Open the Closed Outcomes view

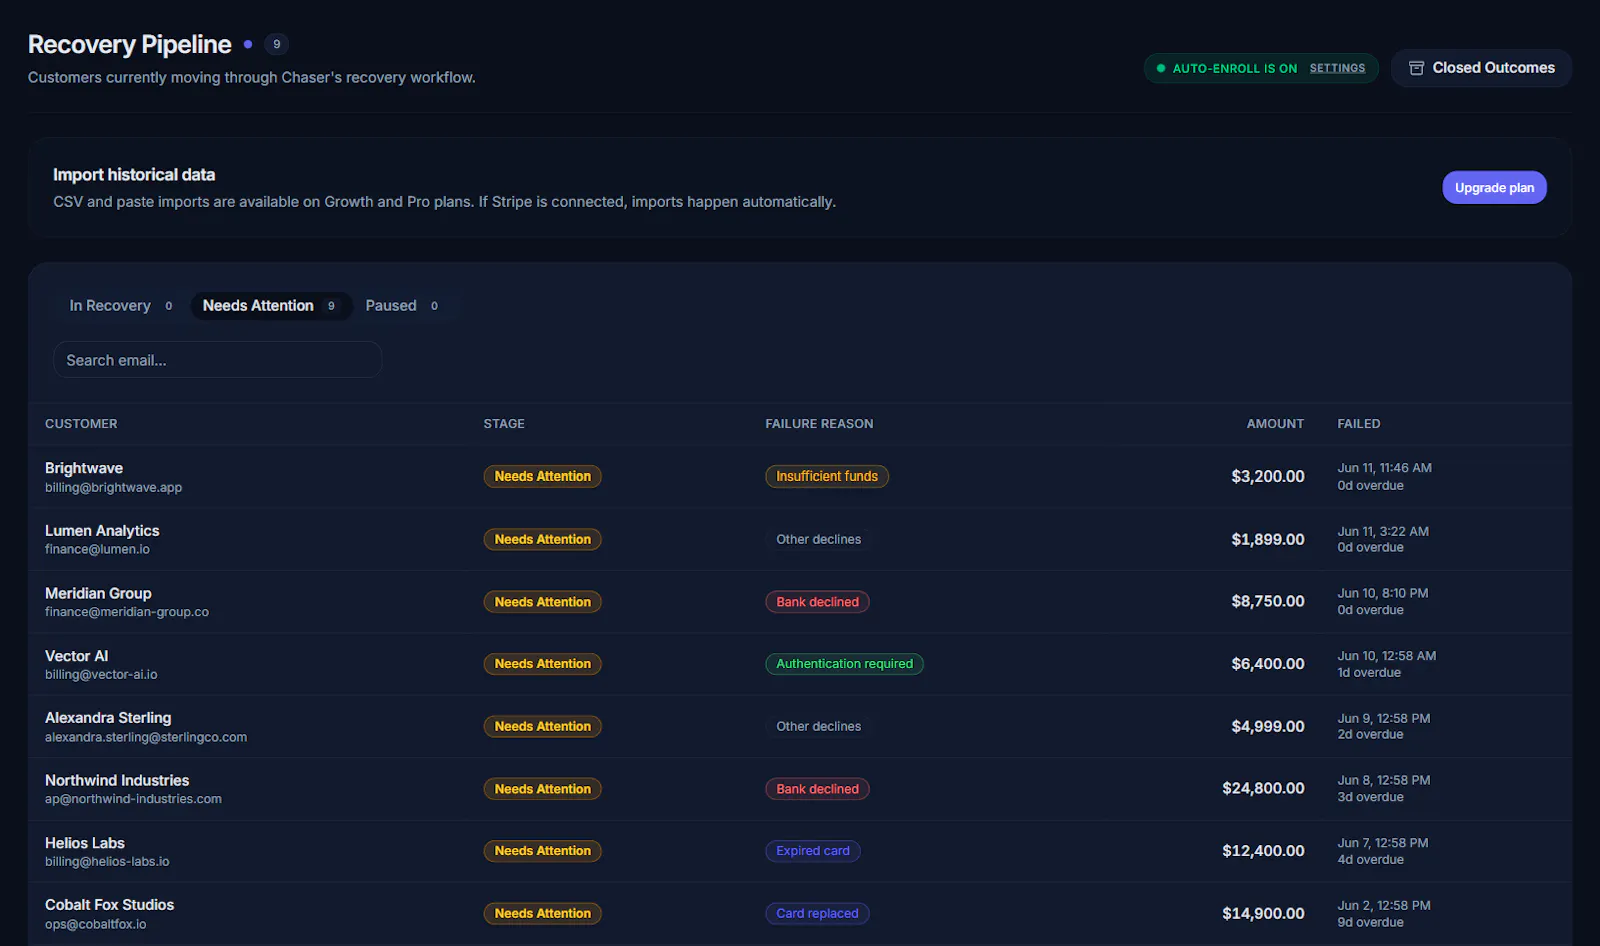(x=1481, y=68)
